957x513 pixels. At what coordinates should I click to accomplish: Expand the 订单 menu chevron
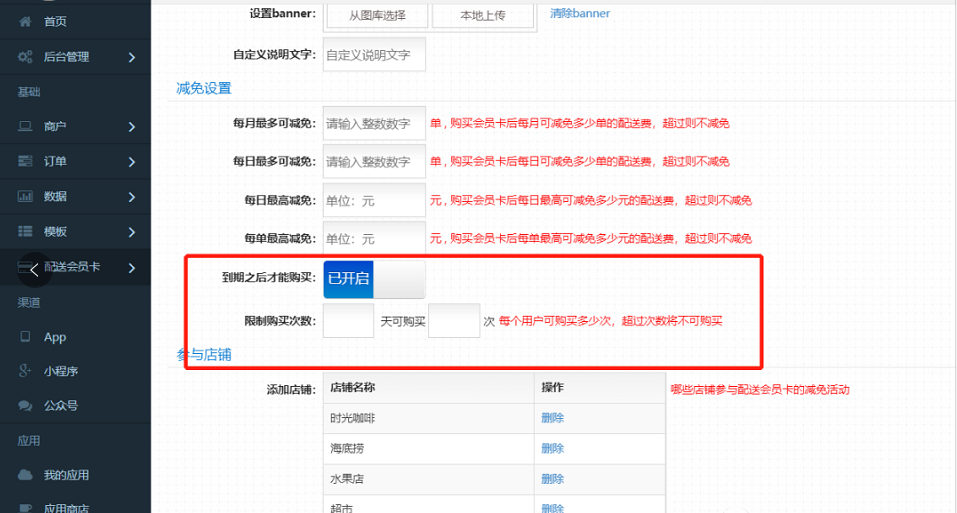coord(132,162)
